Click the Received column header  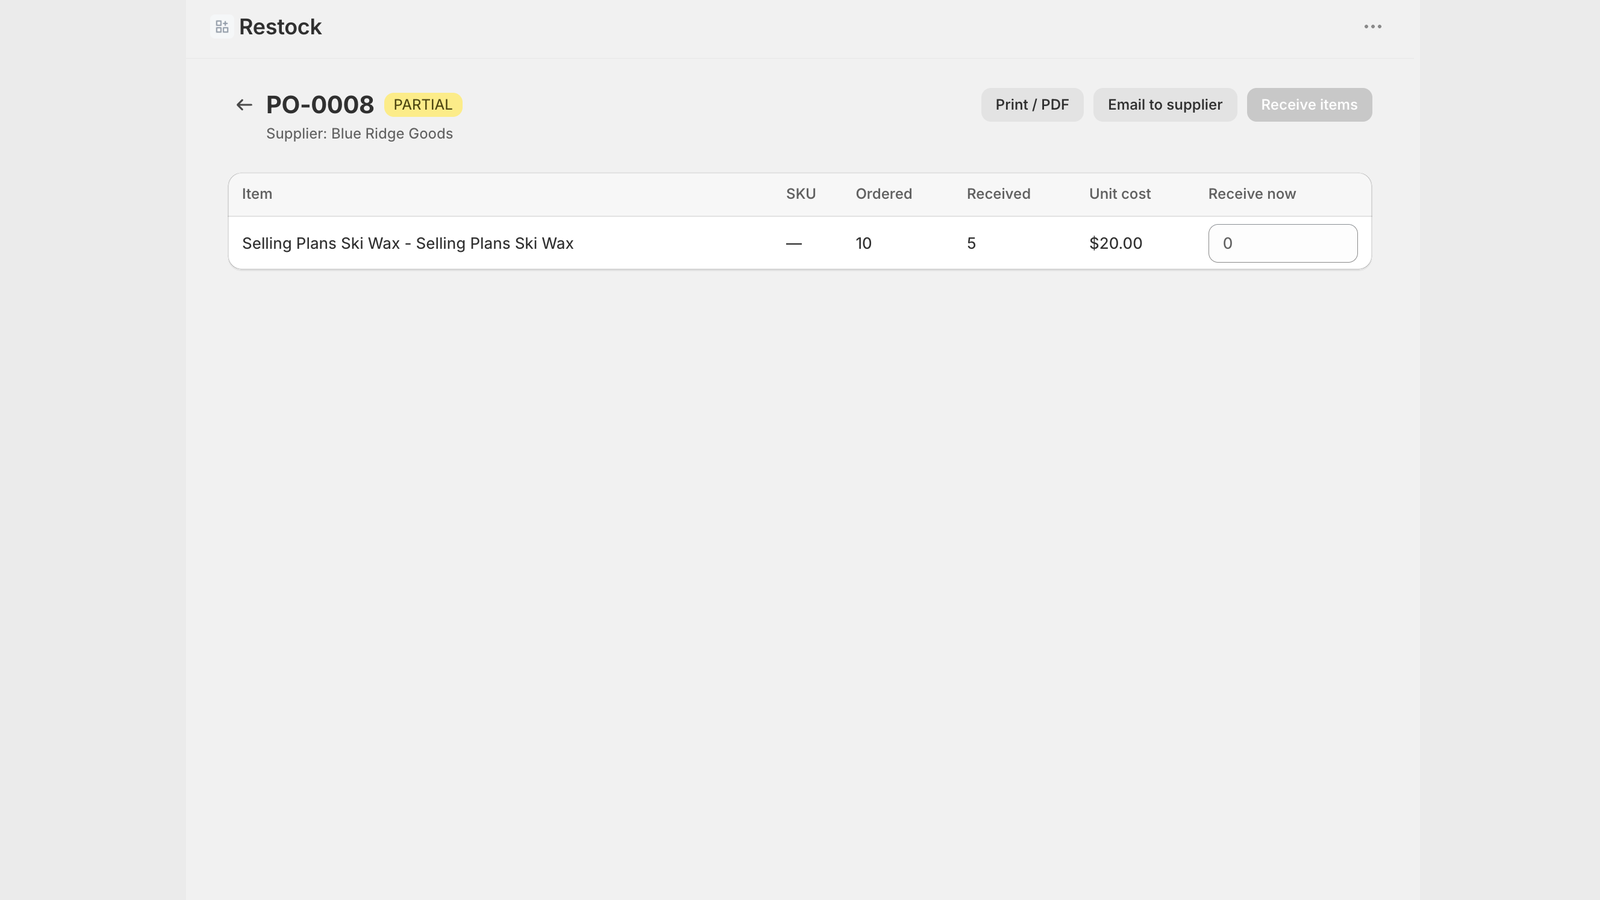(x=999, y=194)
